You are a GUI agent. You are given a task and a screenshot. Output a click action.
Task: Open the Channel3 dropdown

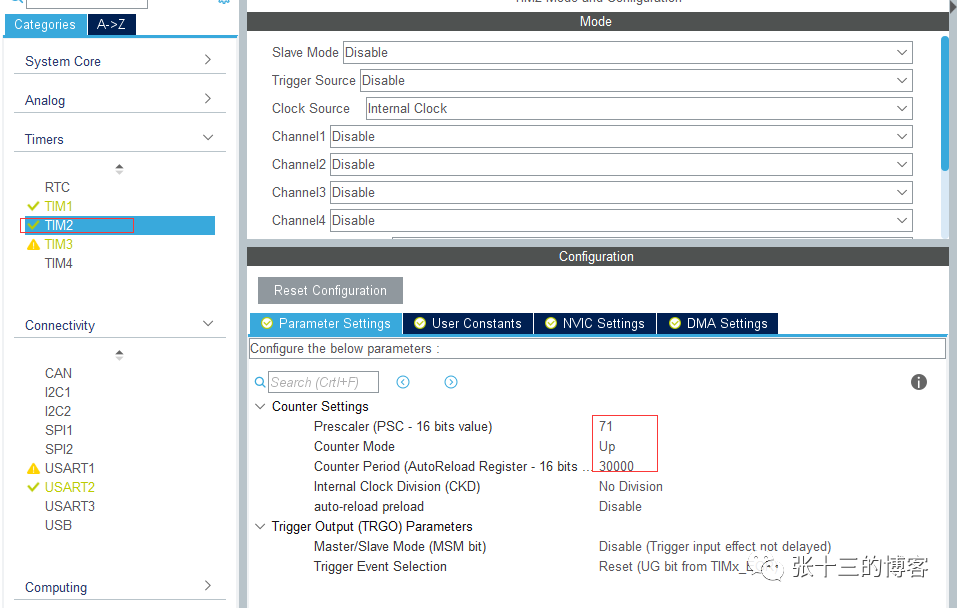pos(621,193)
